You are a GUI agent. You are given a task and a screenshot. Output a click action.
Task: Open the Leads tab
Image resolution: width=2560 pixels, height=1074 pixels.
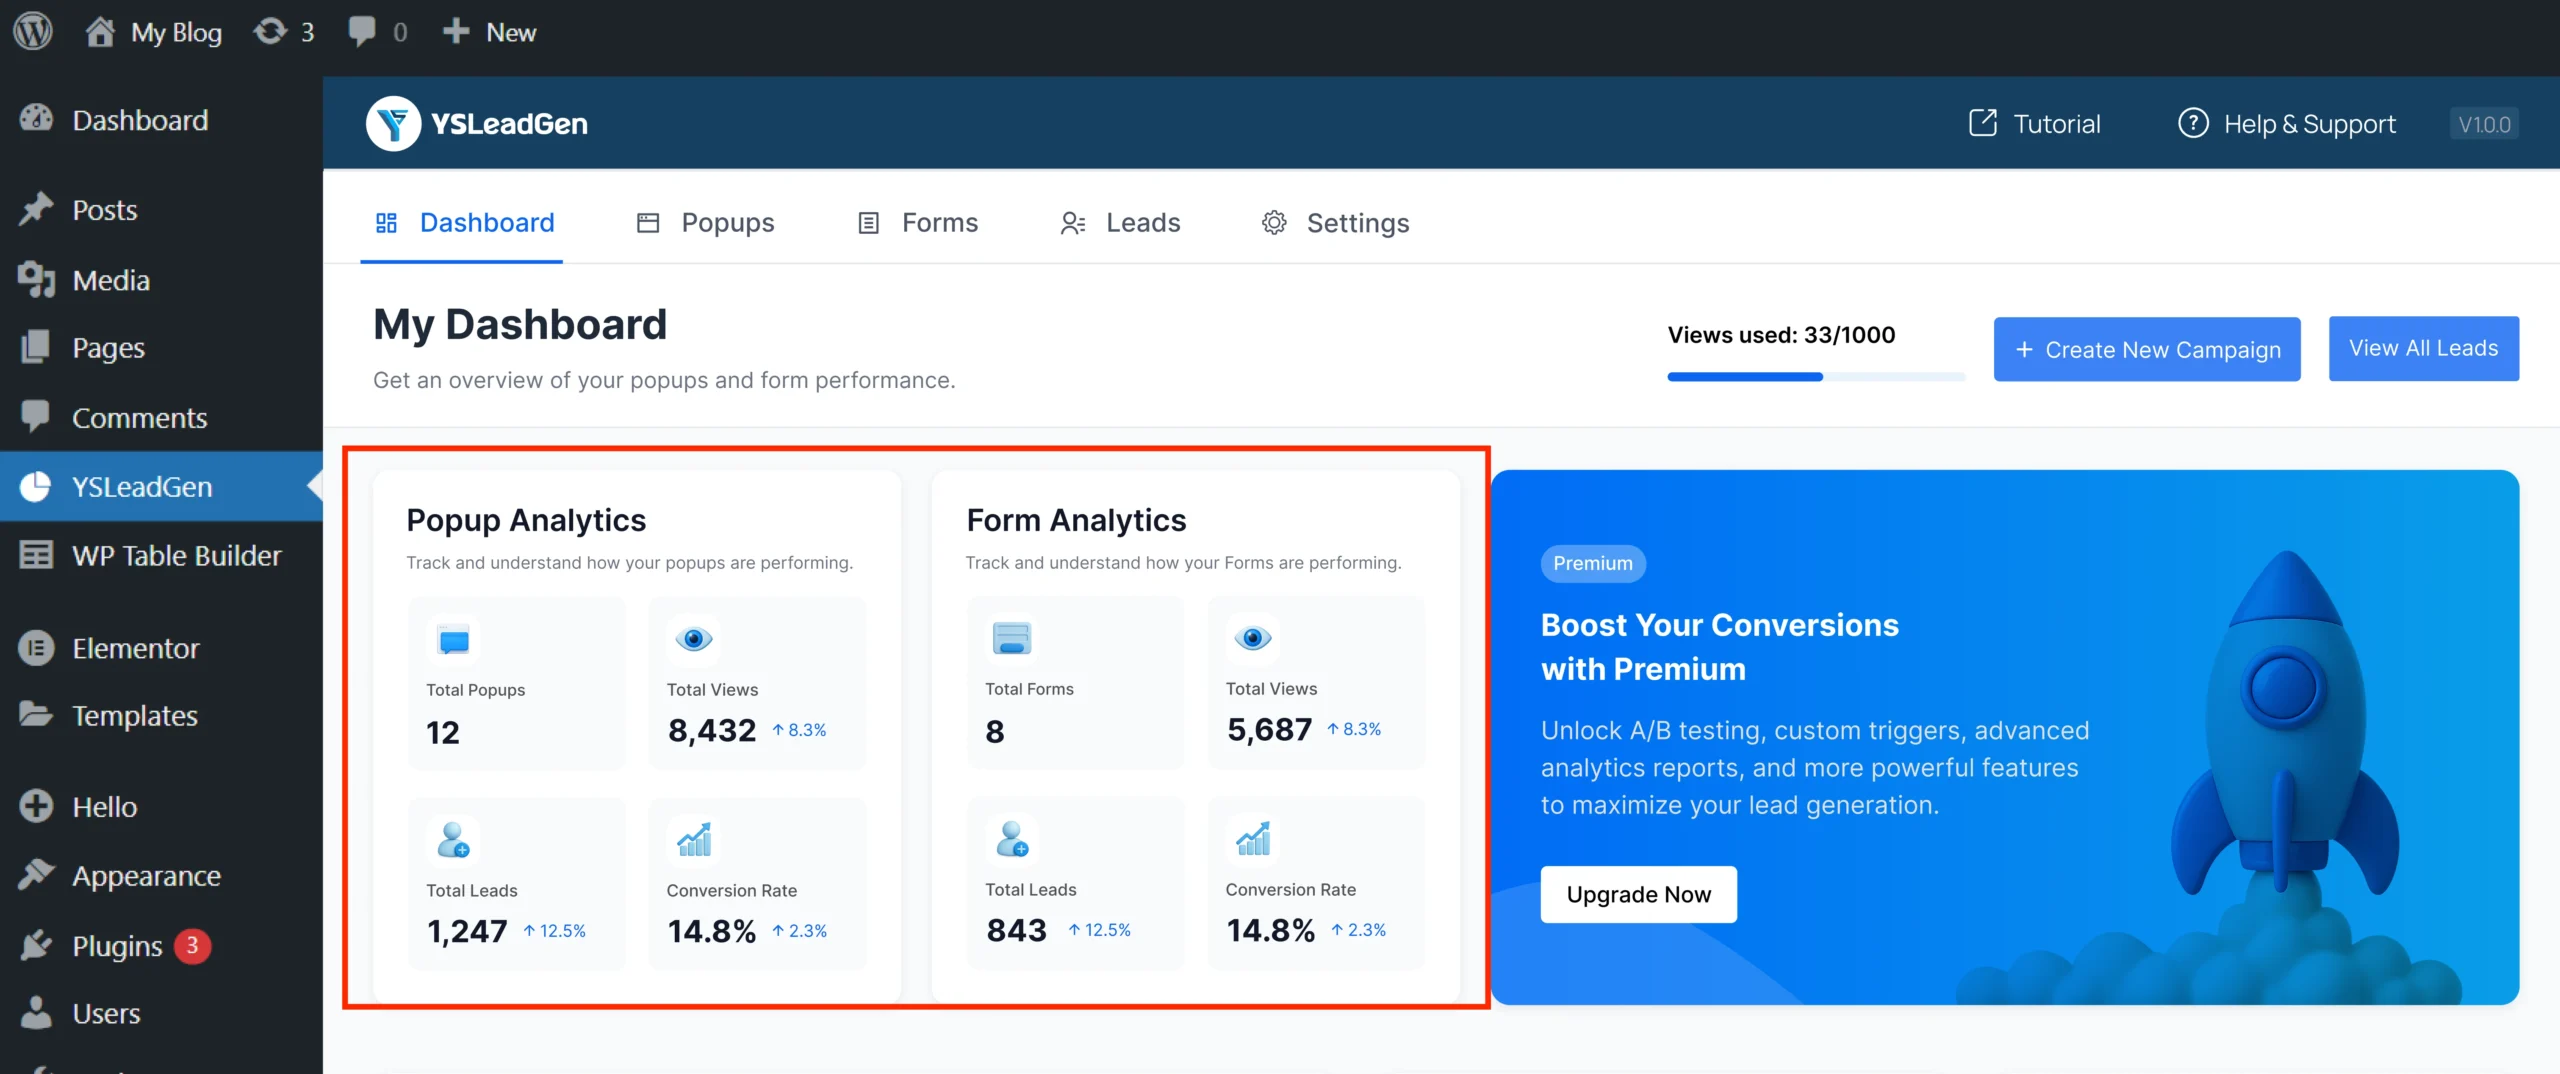pos(1120,222)
